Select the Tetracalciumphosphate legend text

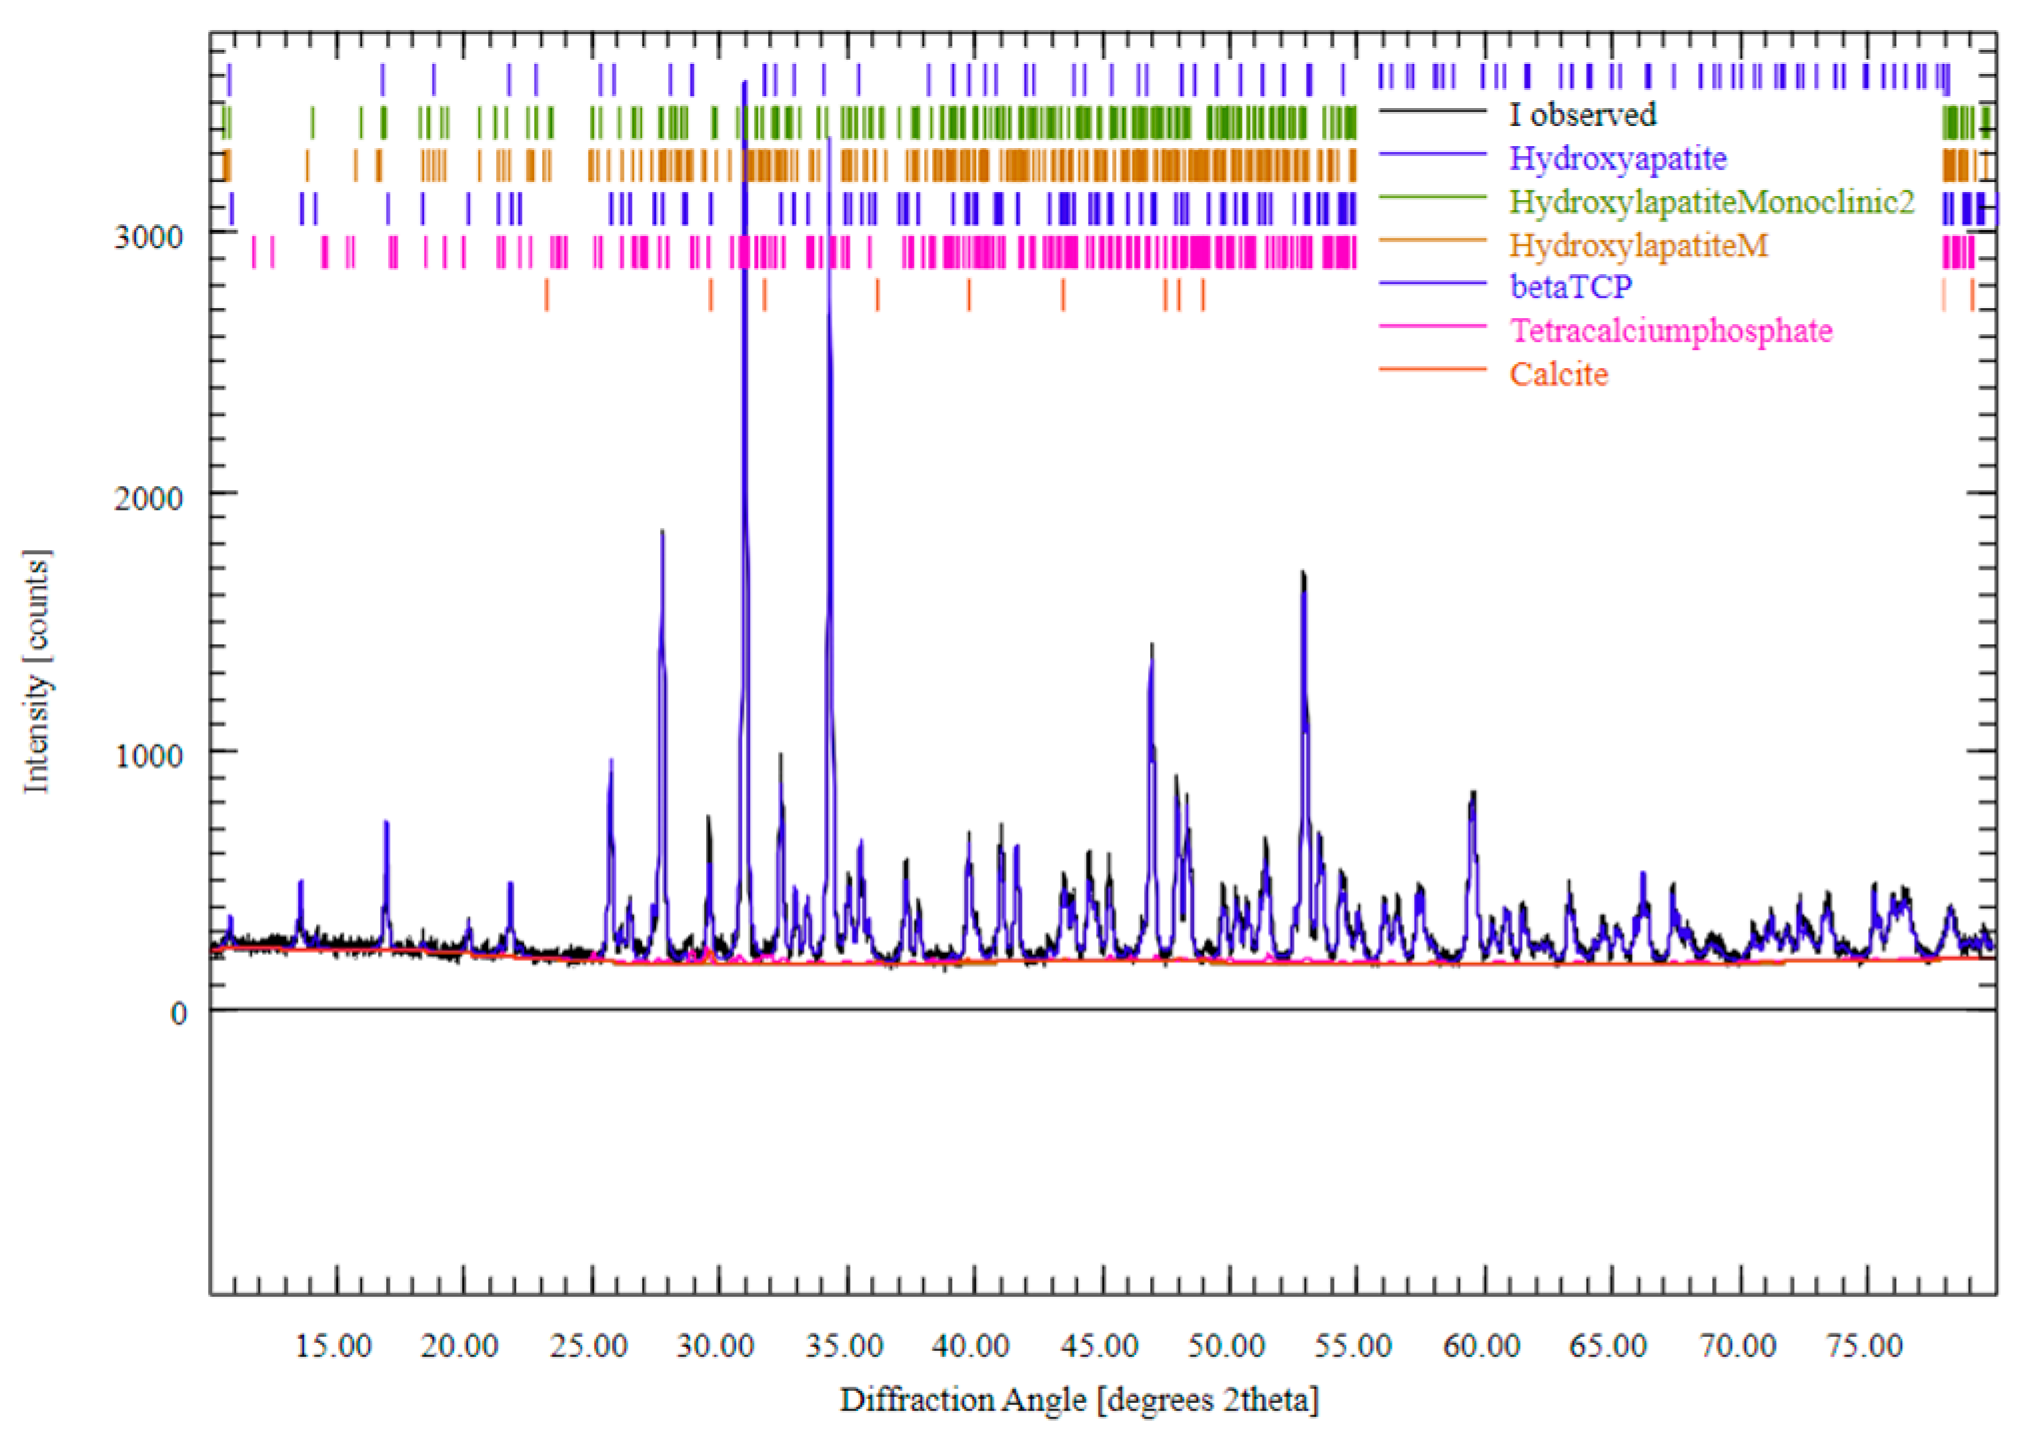1670,331
